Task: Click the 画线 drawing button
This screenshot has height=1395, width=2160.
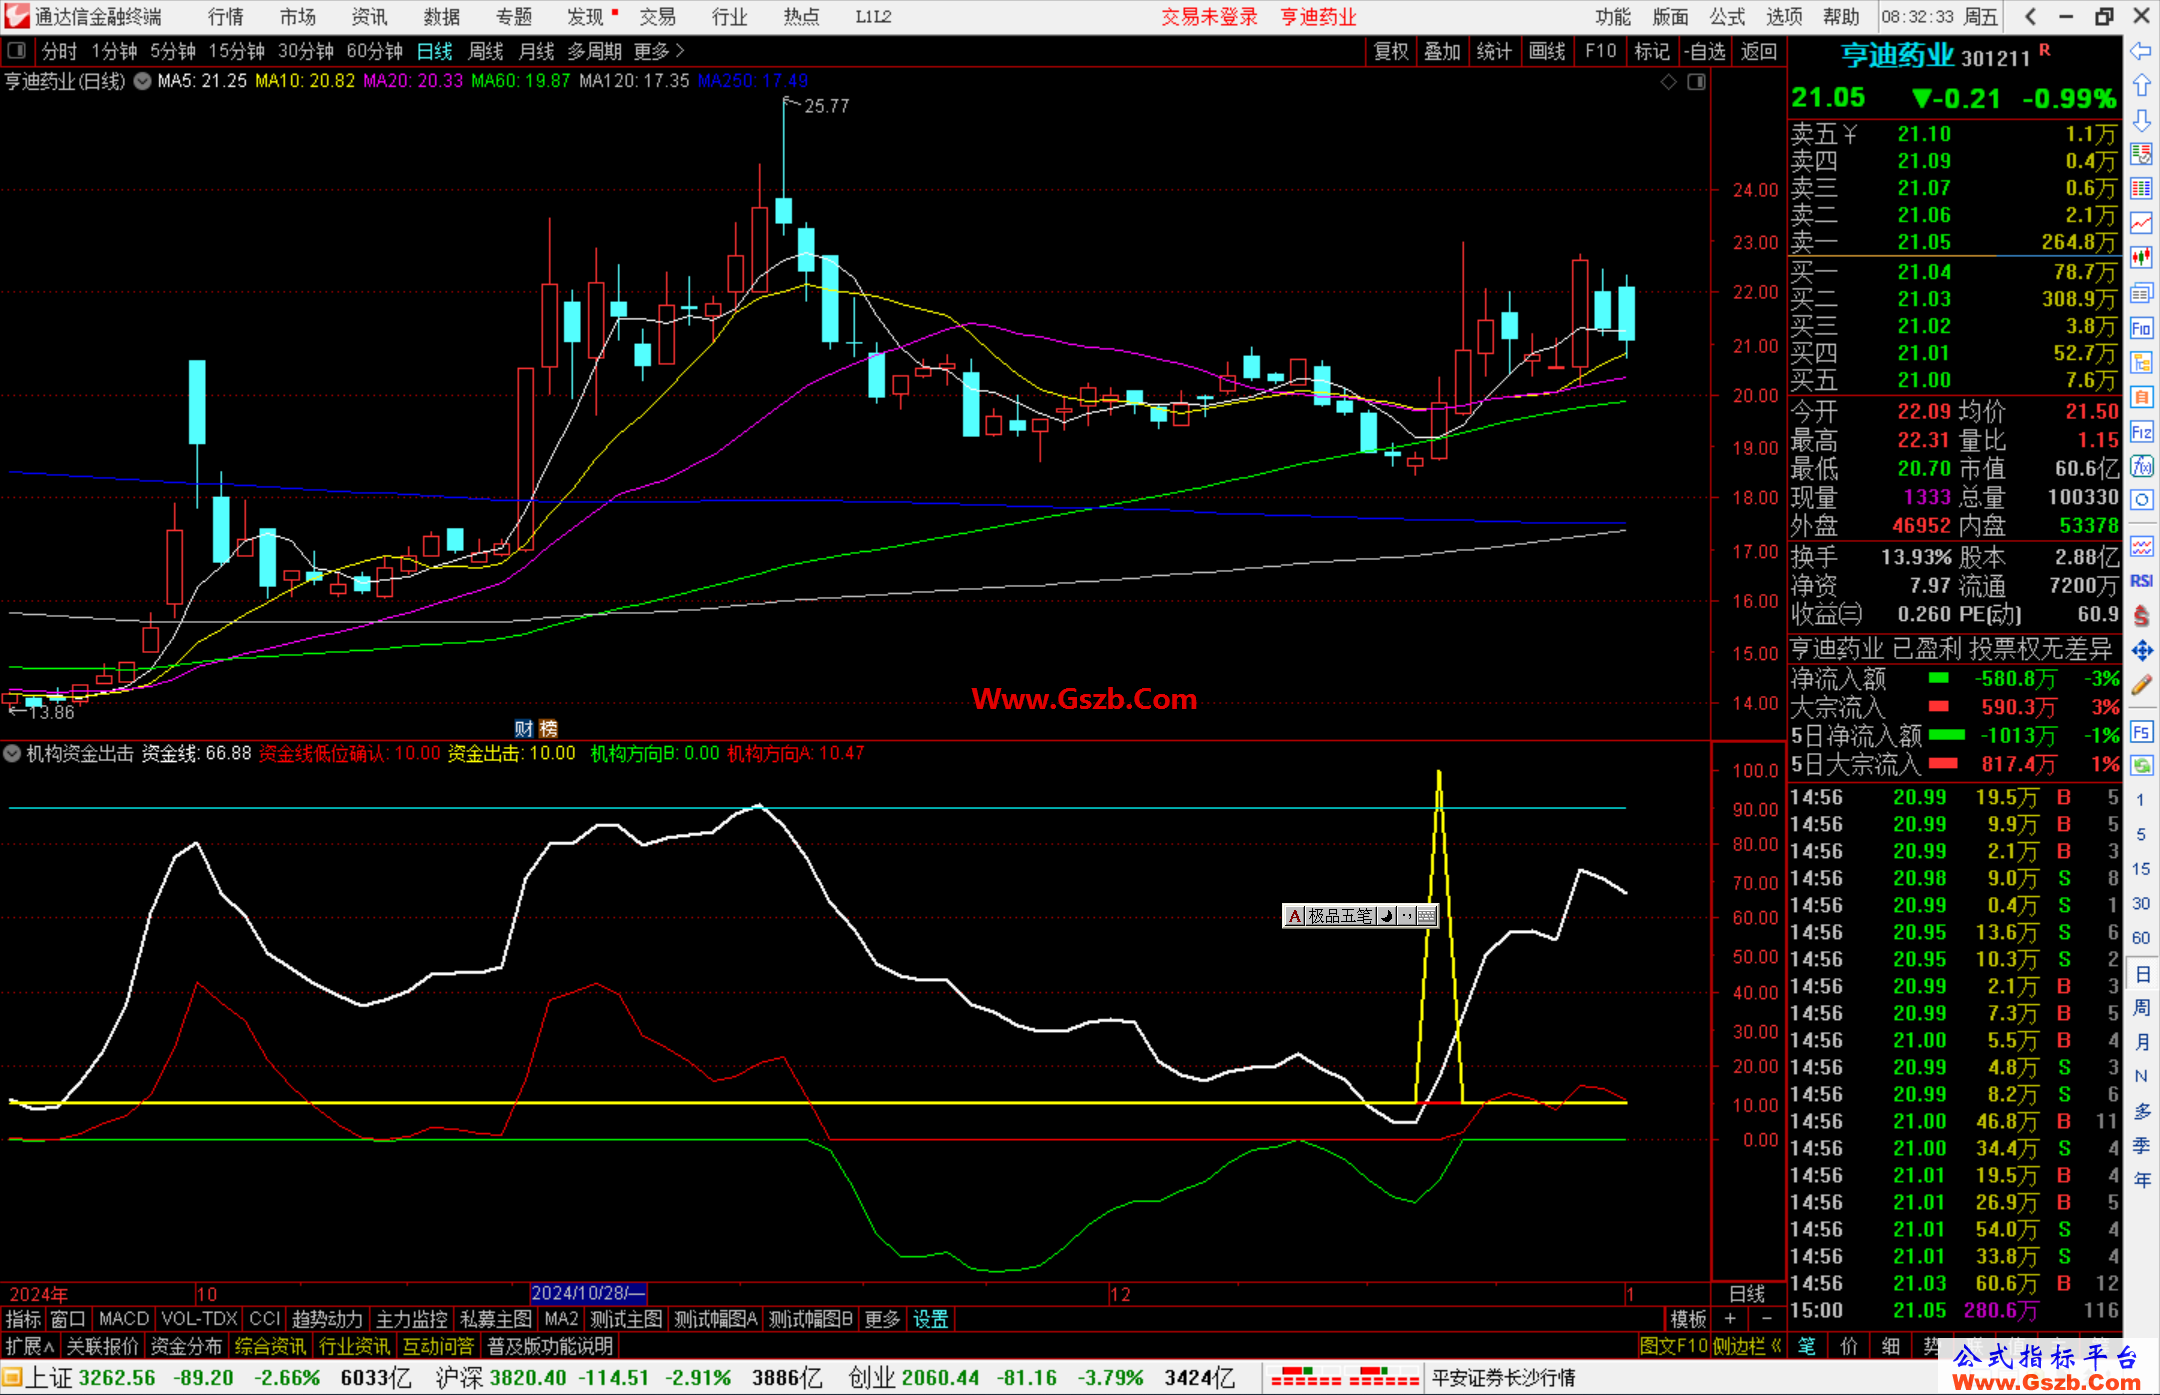Action: click(x=1546, y=51)
